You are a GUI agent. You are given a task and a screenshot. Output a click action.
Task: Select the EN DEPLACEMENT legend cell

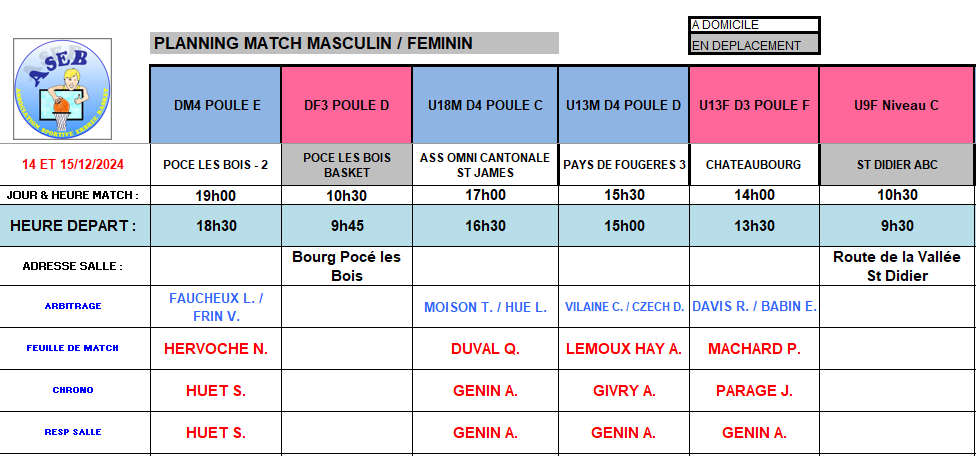[754, 45]
